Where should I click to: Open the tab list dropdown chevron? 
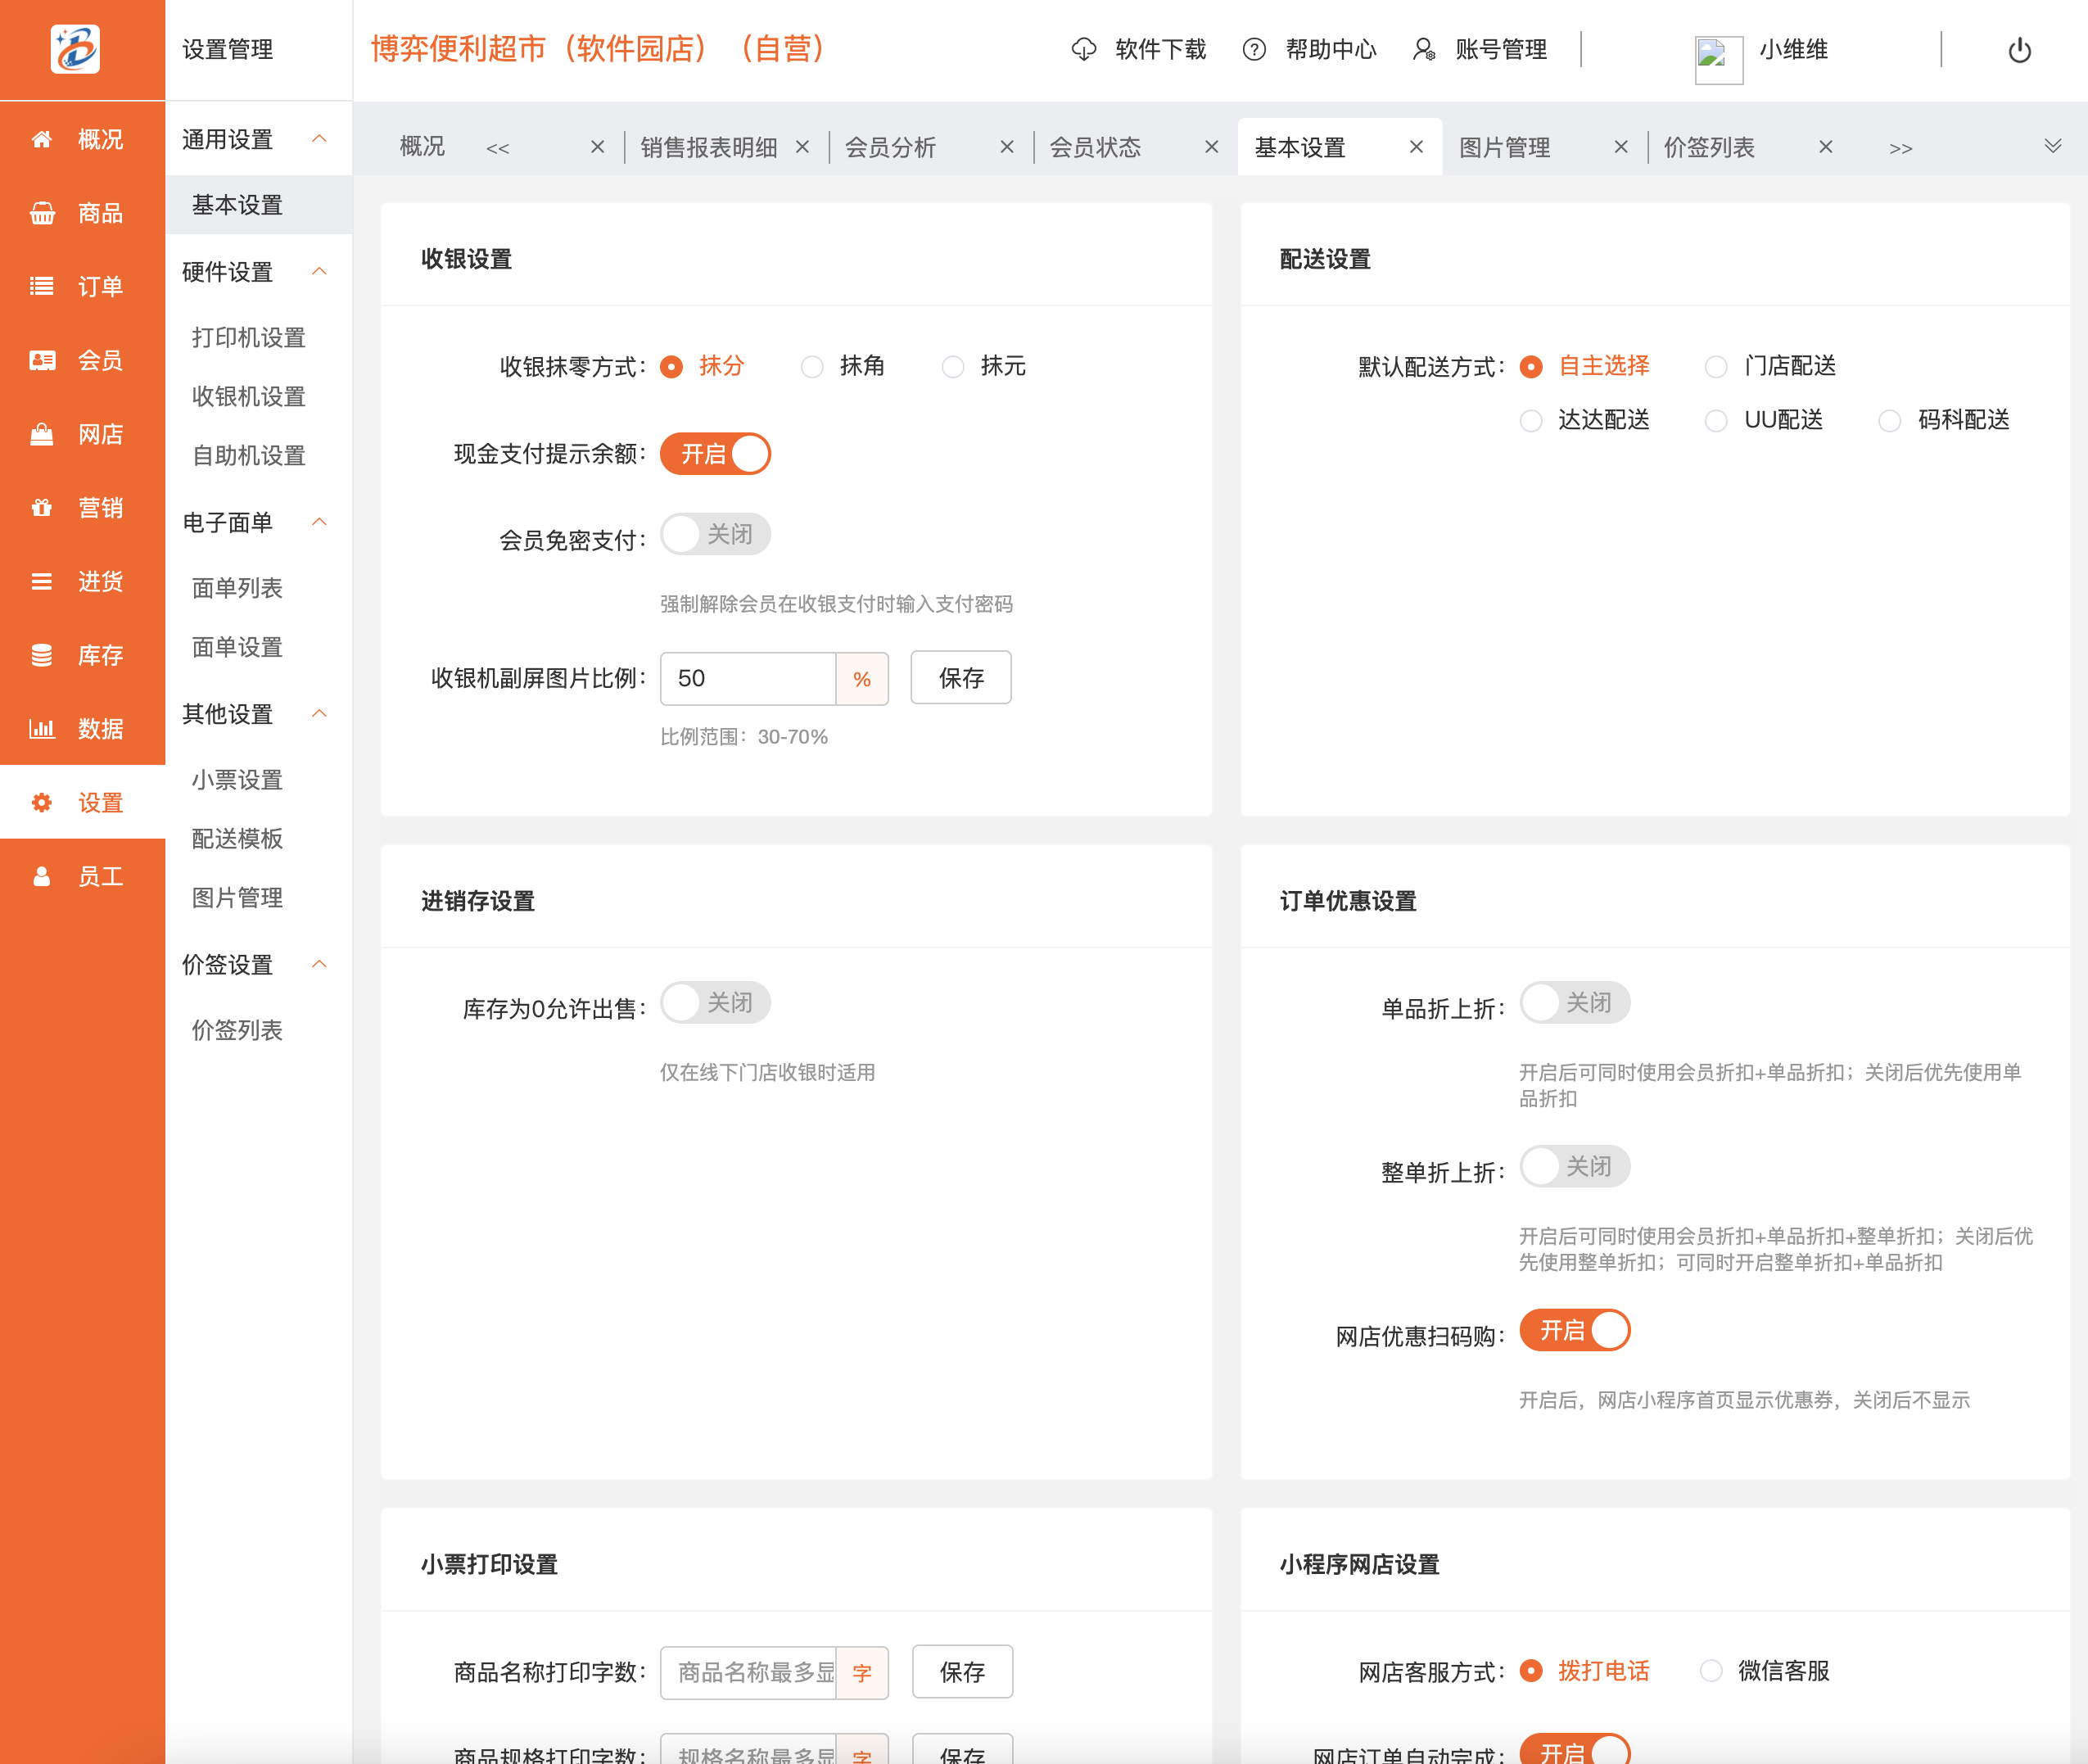tap(2052, 147)
